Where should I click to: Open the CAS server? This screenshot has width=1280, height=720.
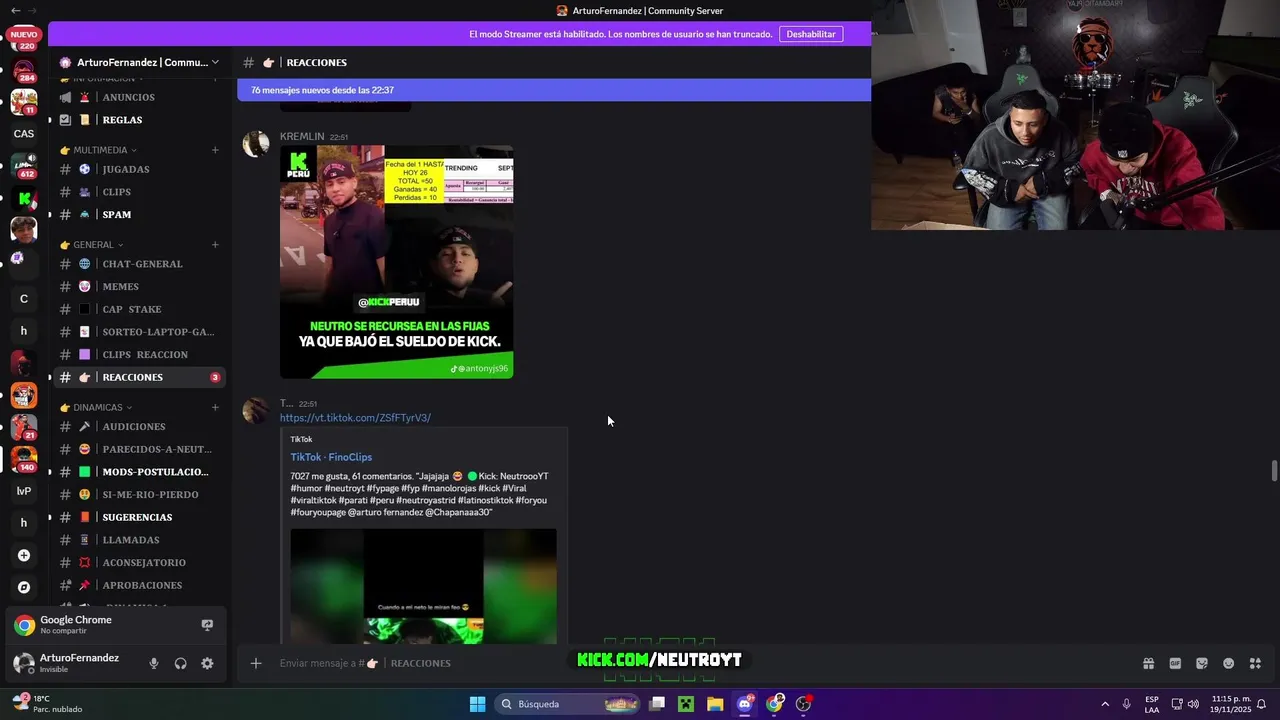coord(24,133)
